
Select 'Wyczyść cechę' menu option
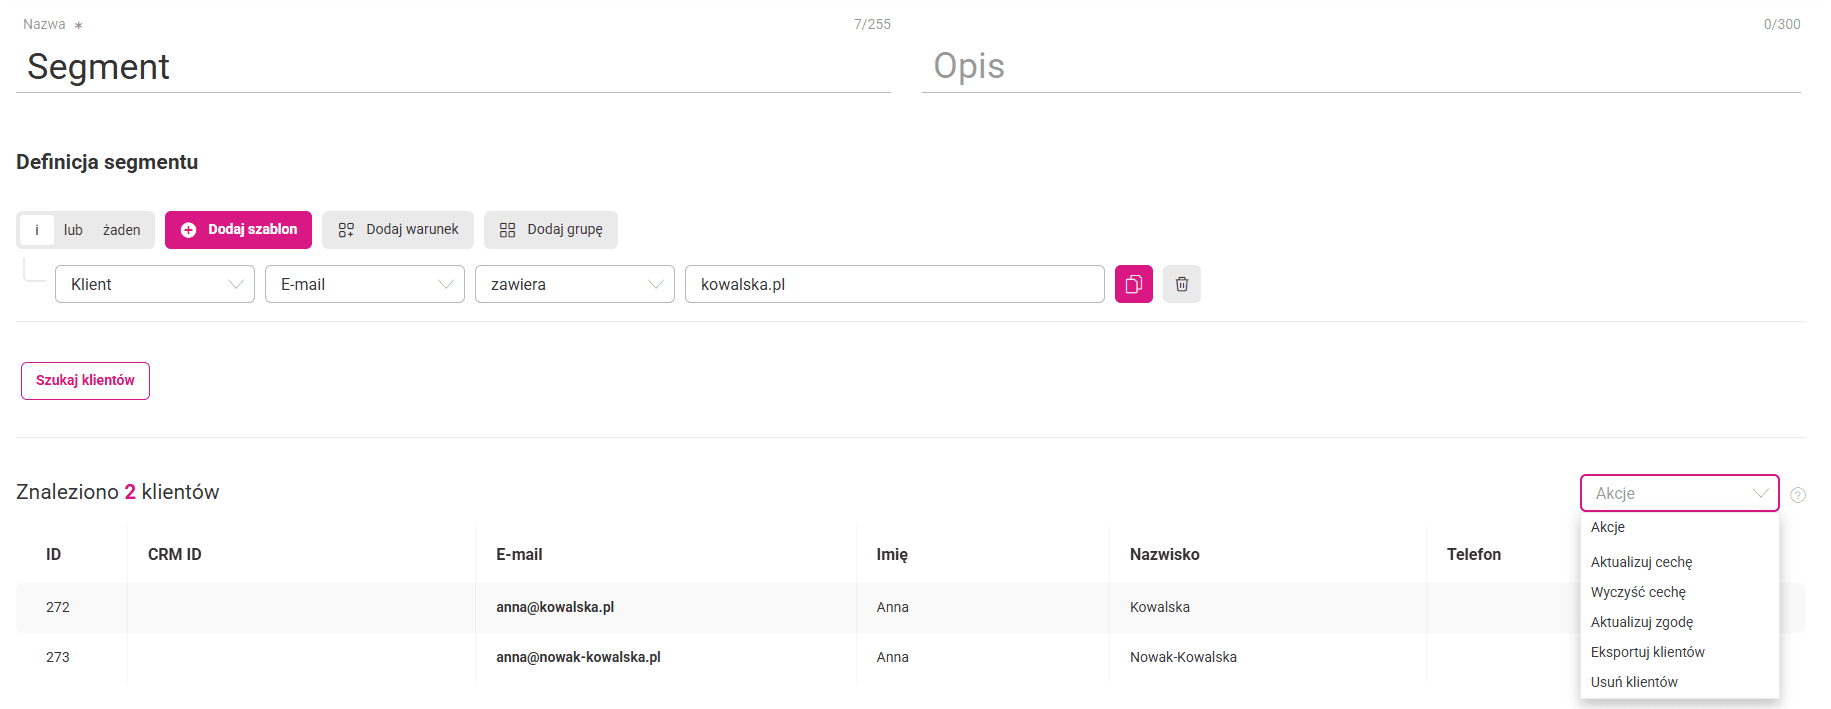[1638, 592]
